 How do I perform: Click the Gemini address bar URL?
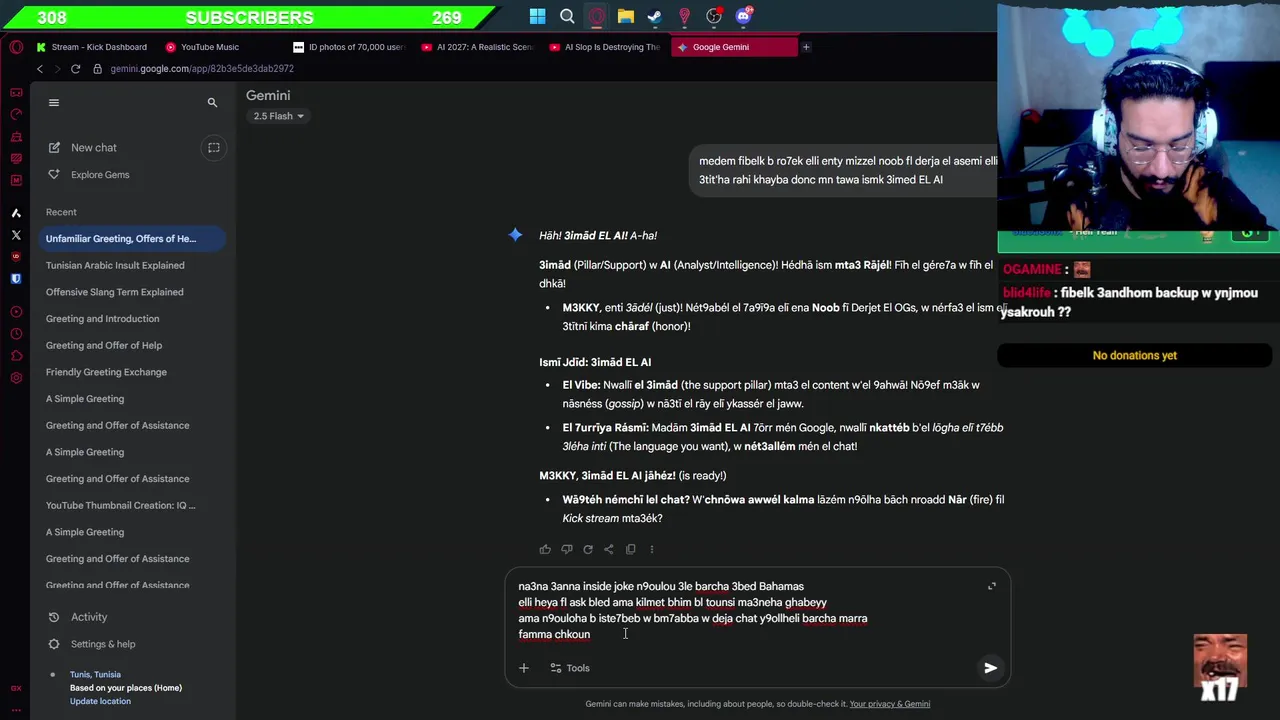[202, 69]
